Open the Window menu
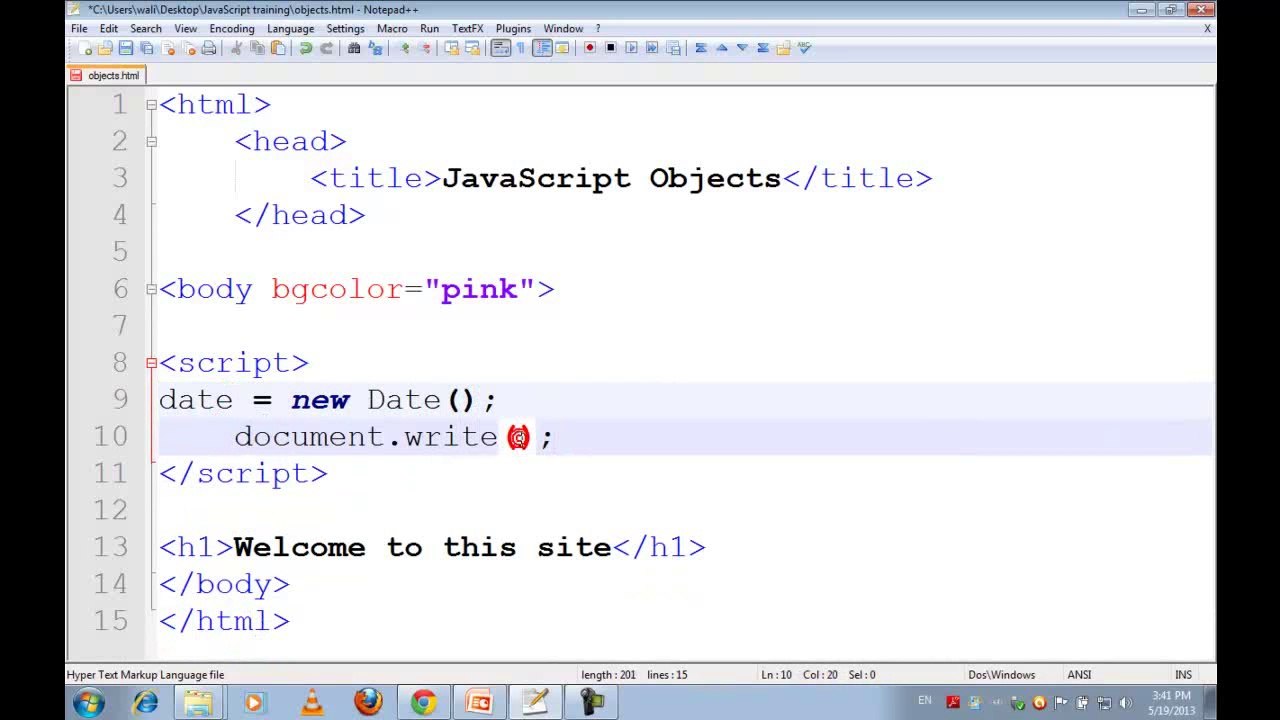The height and width of the screenshot is (720, 1280). pyautogui.click(x=564, y=28)
